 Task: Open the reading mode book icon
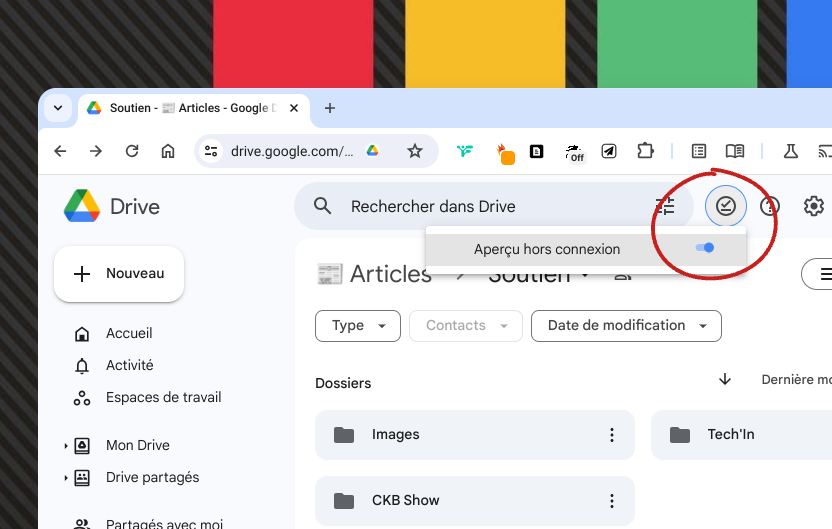point(735,151)
